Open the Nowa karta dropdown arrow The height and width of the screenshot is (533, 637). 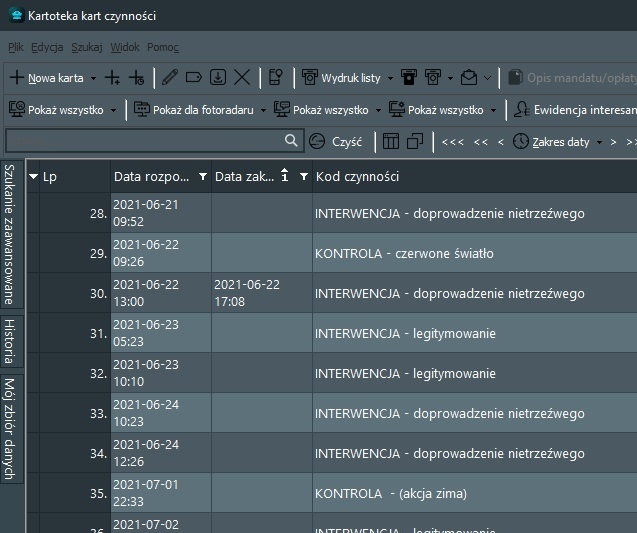[x=93, y=78]
